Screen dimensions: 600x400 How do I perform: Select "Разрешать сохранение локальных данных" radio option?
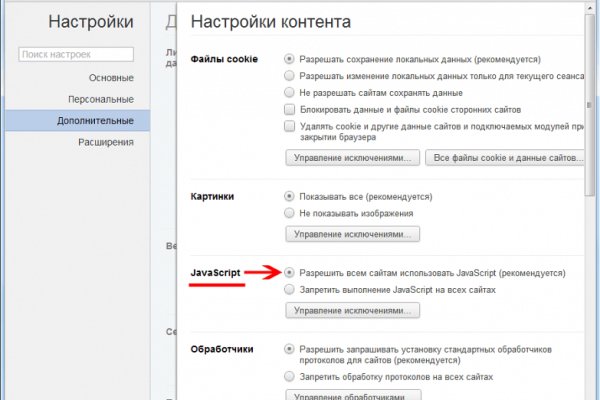(x=290, y=60)
